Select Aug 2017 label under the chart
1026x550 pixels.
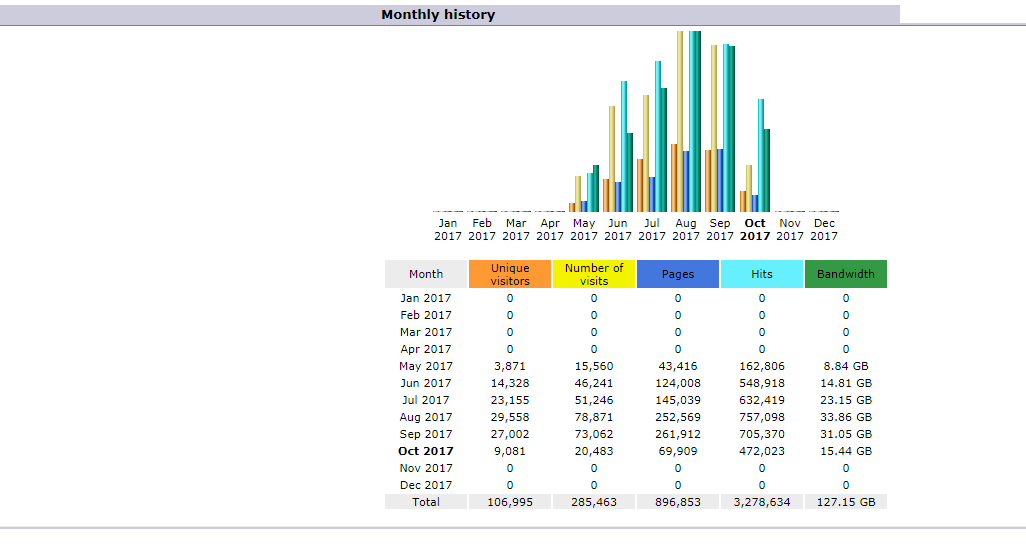686,230
